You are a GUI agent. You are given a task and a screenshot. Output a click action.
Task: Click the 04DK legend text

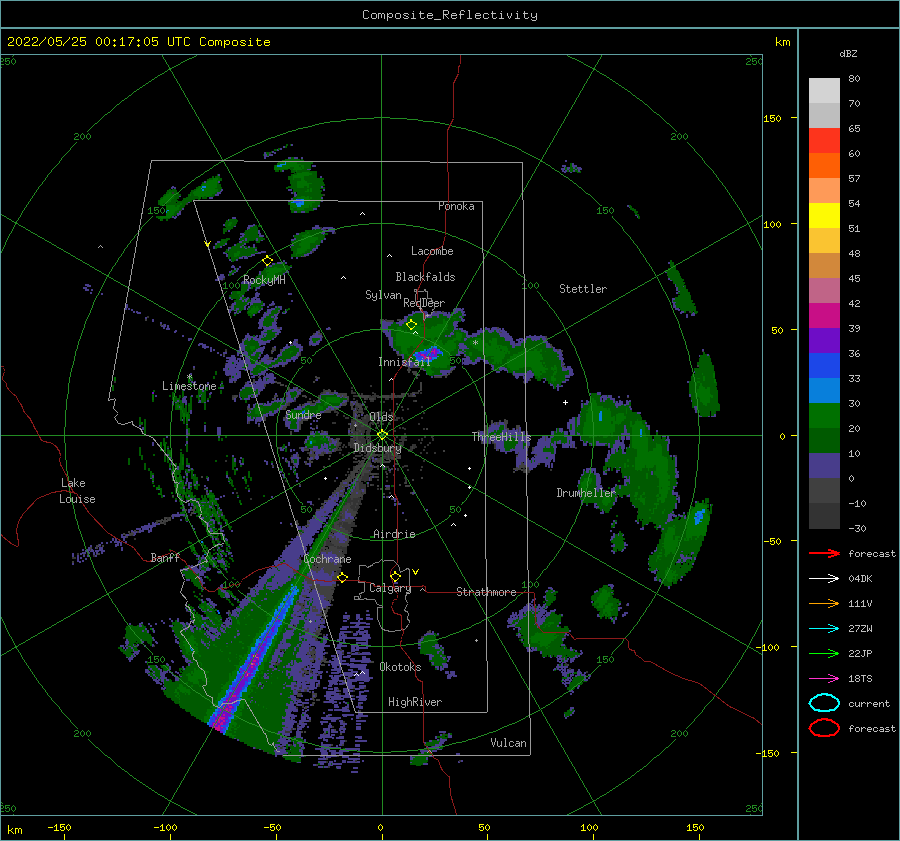point(860,579)
